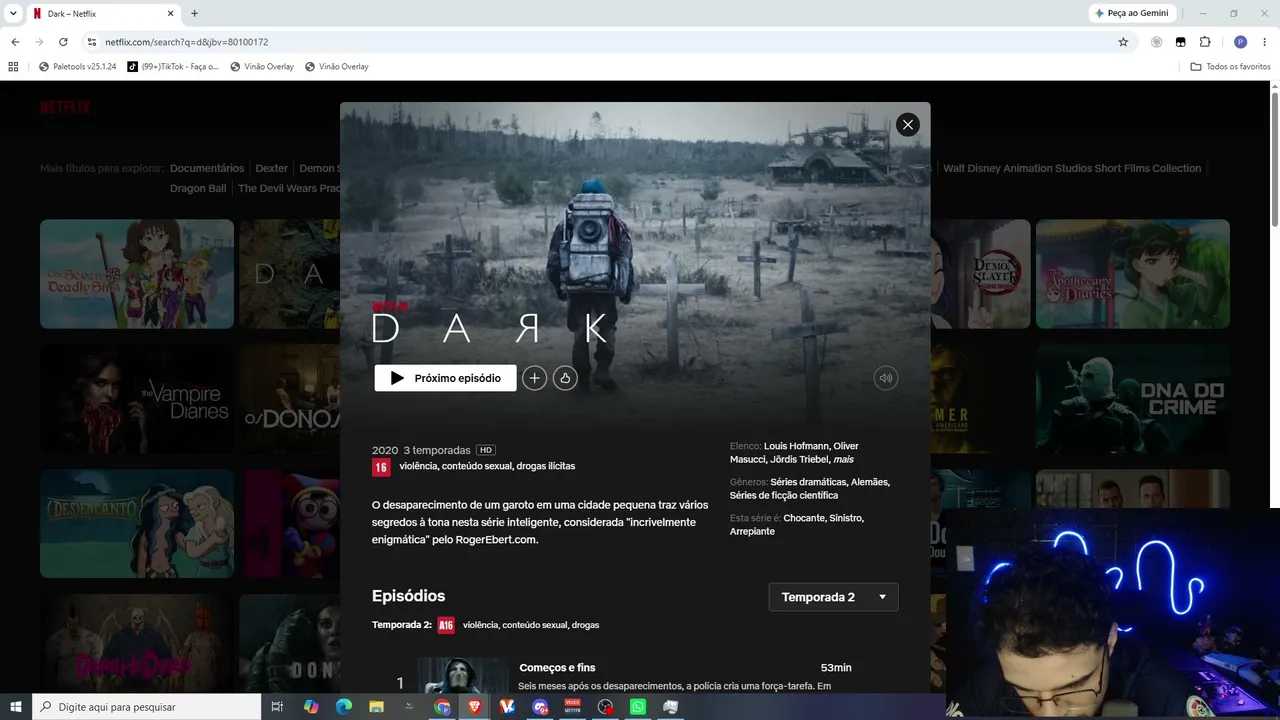
Task: Open the Apps grid in bookmarks bar
Action: (13, 67)
